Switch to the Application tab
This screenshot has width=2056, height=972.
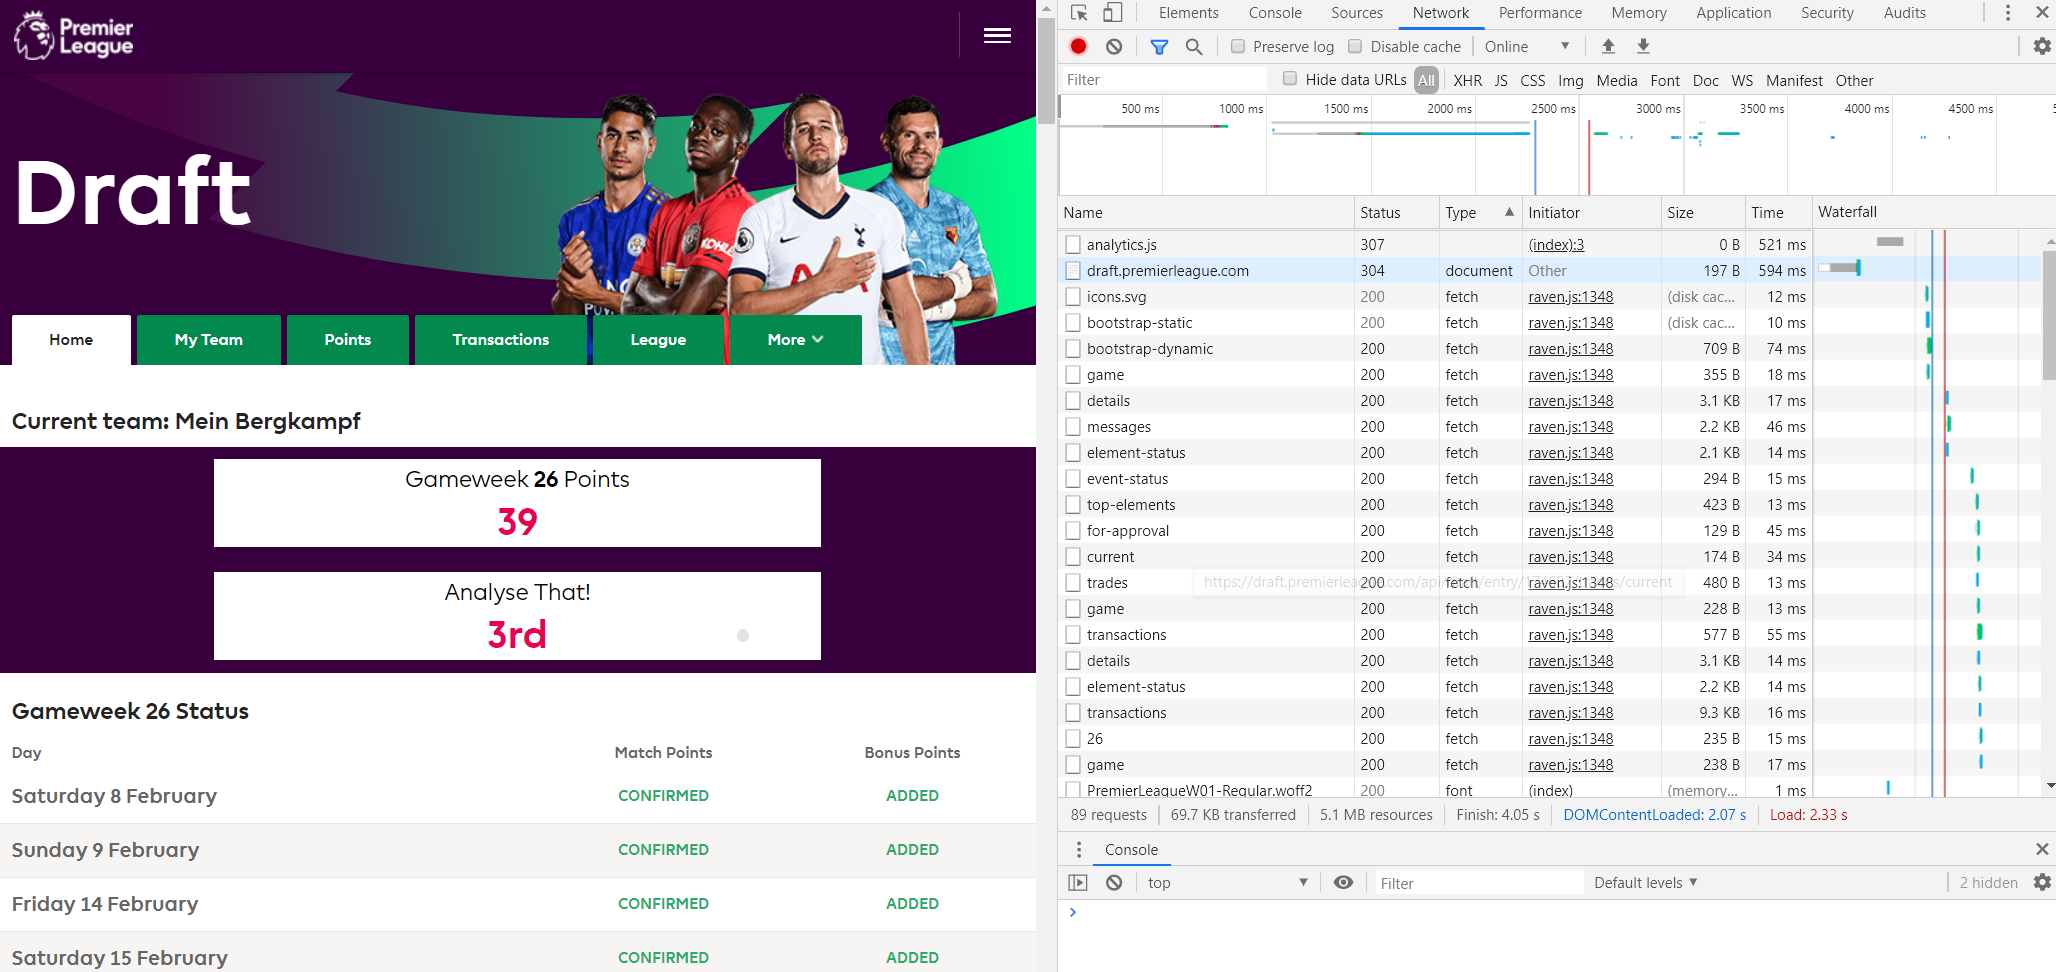coord(1733,13)
